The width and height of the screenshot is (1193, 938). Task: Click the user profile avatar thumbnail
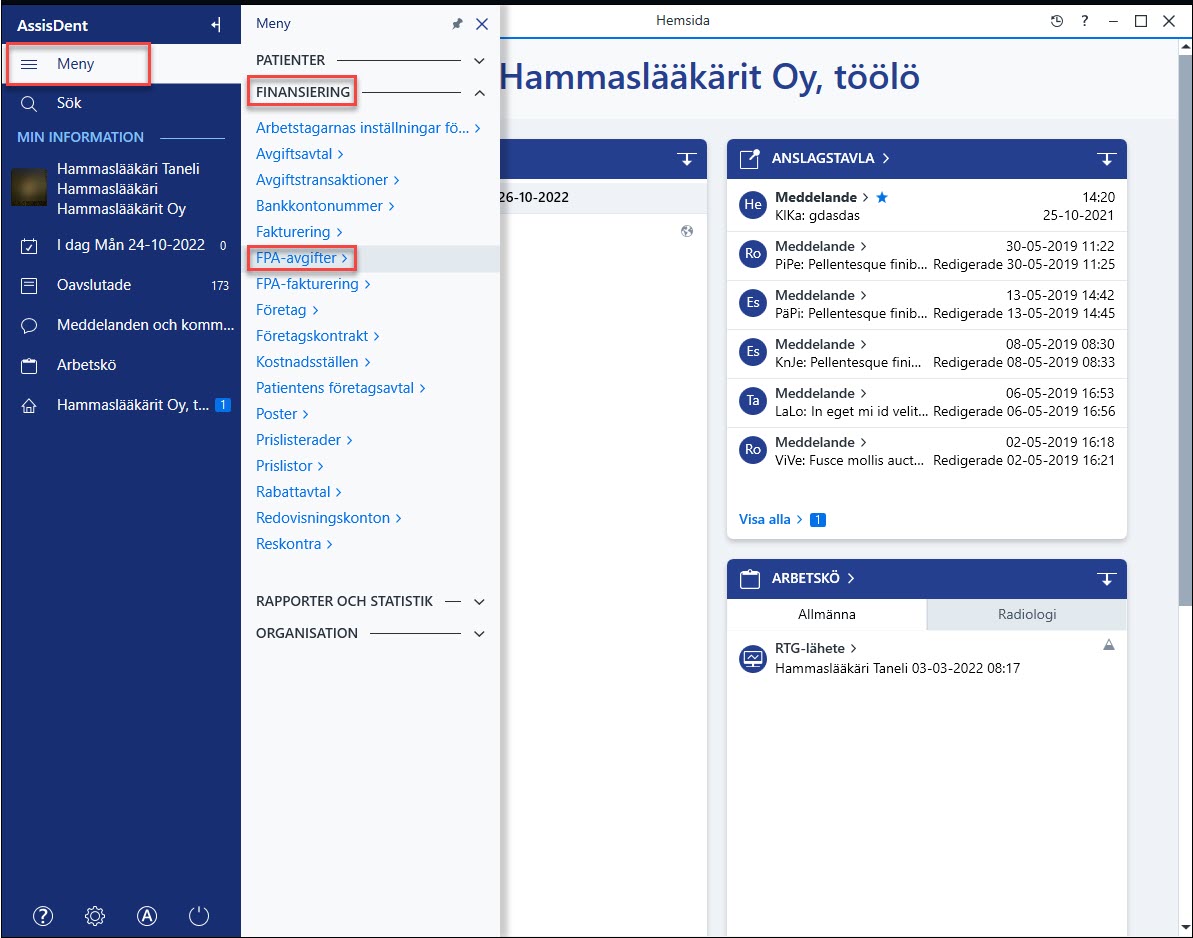(x=29, y=187)
